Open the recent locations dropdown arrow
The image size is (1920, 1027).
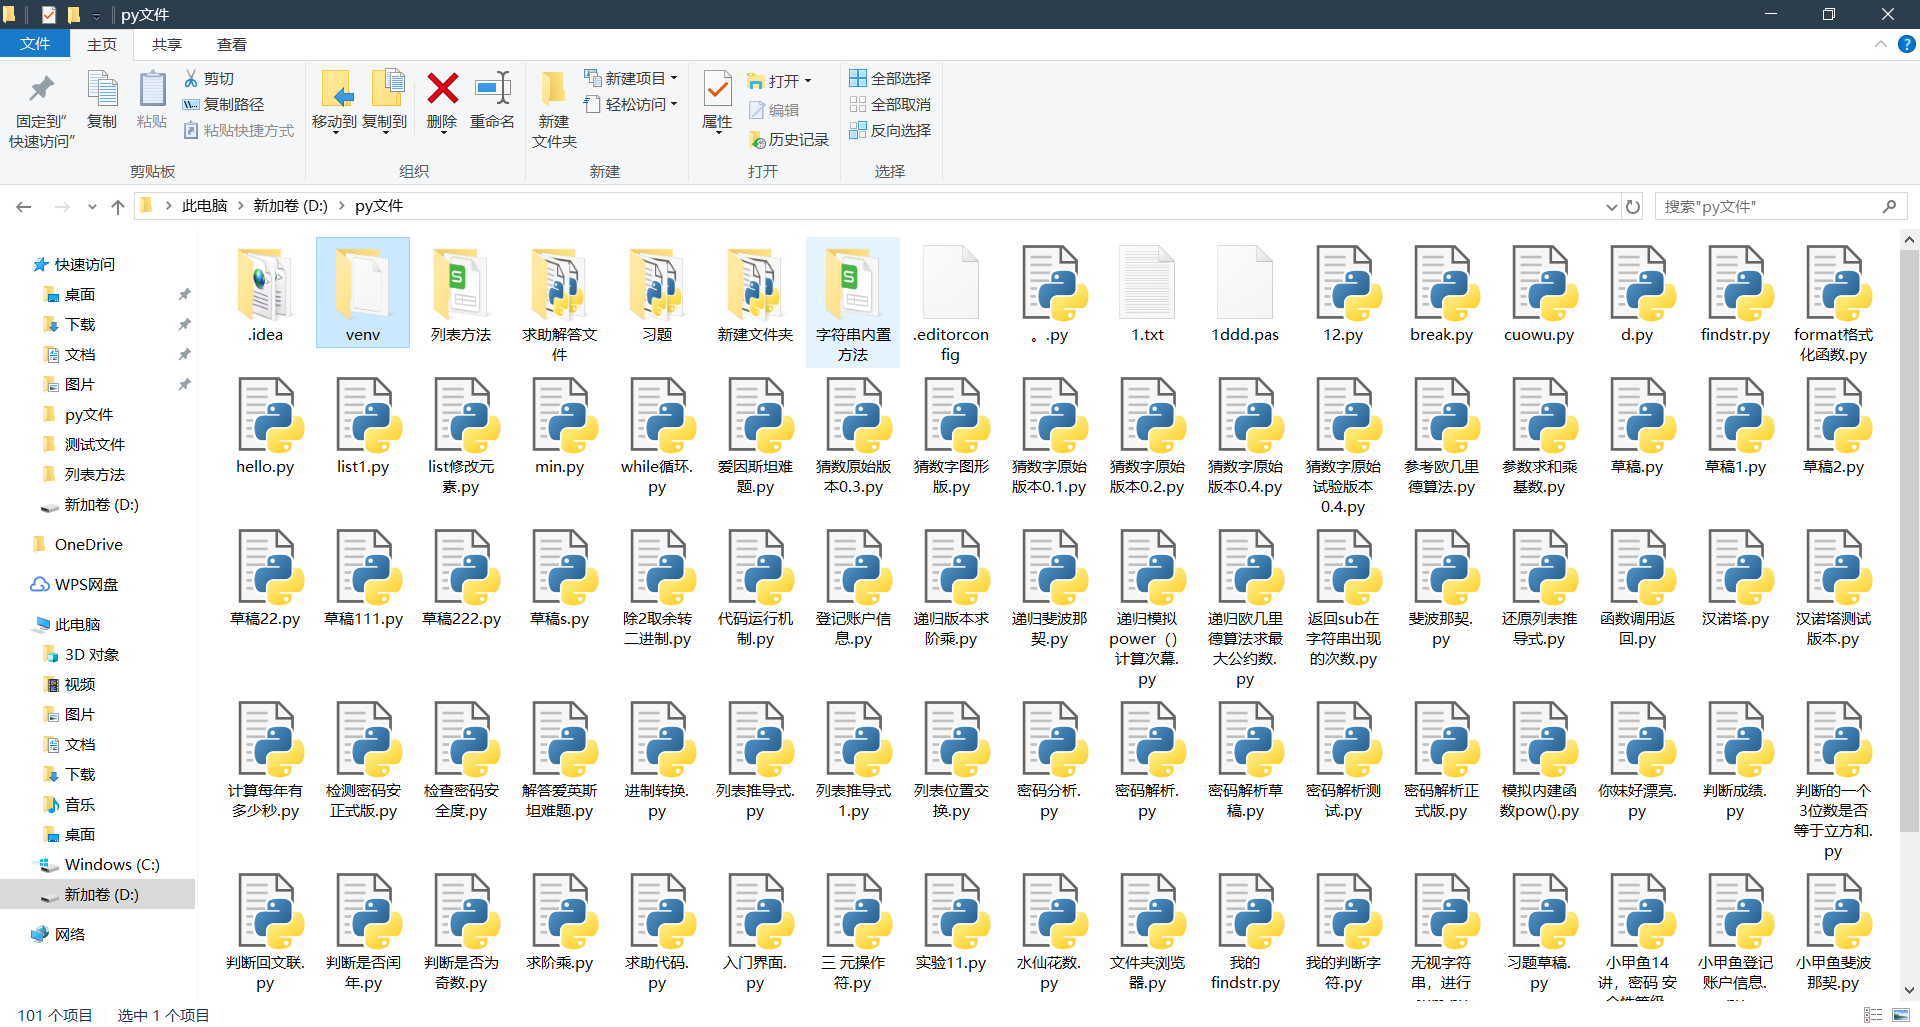[x=92, y=207]
